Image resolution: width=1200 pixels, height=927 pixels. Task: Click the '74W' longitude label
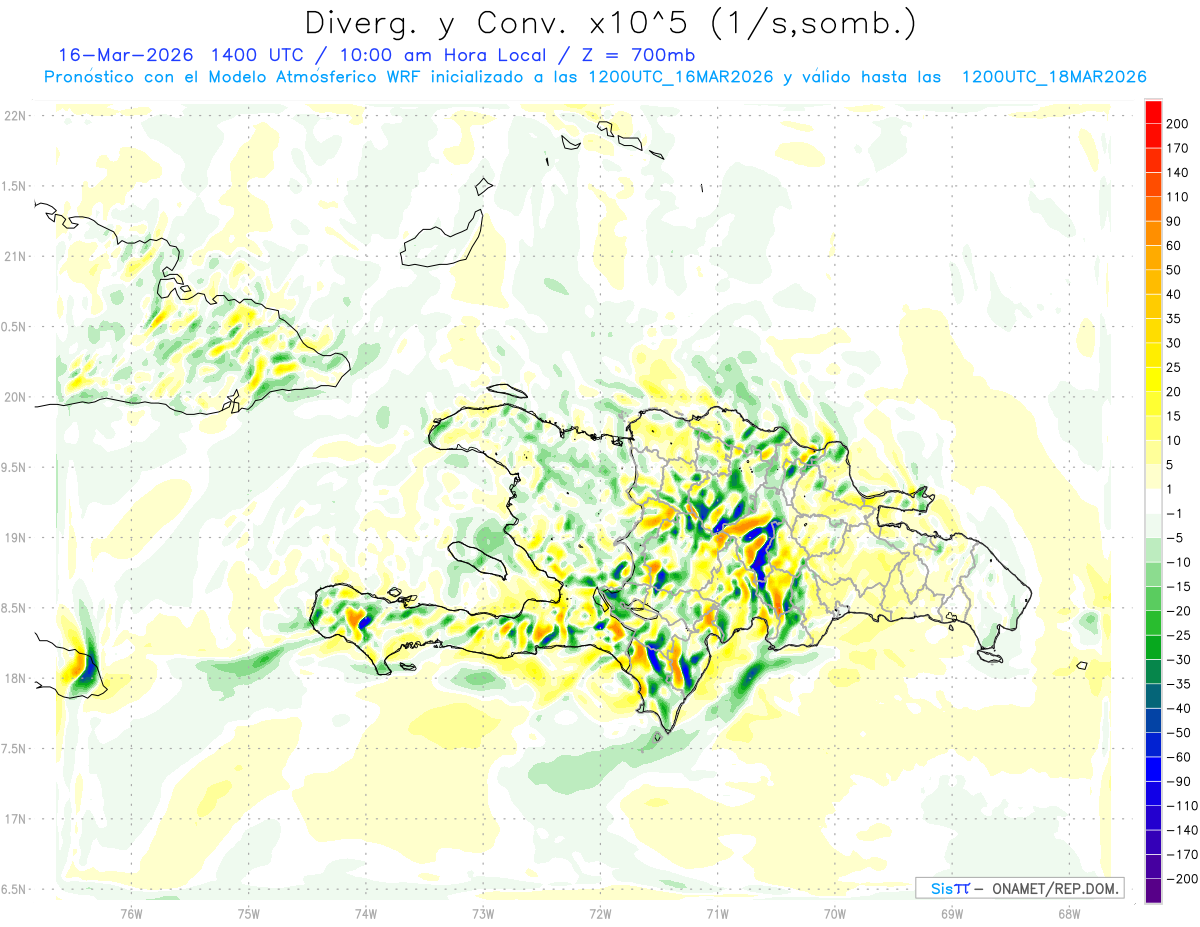click(x=365, y=913)
